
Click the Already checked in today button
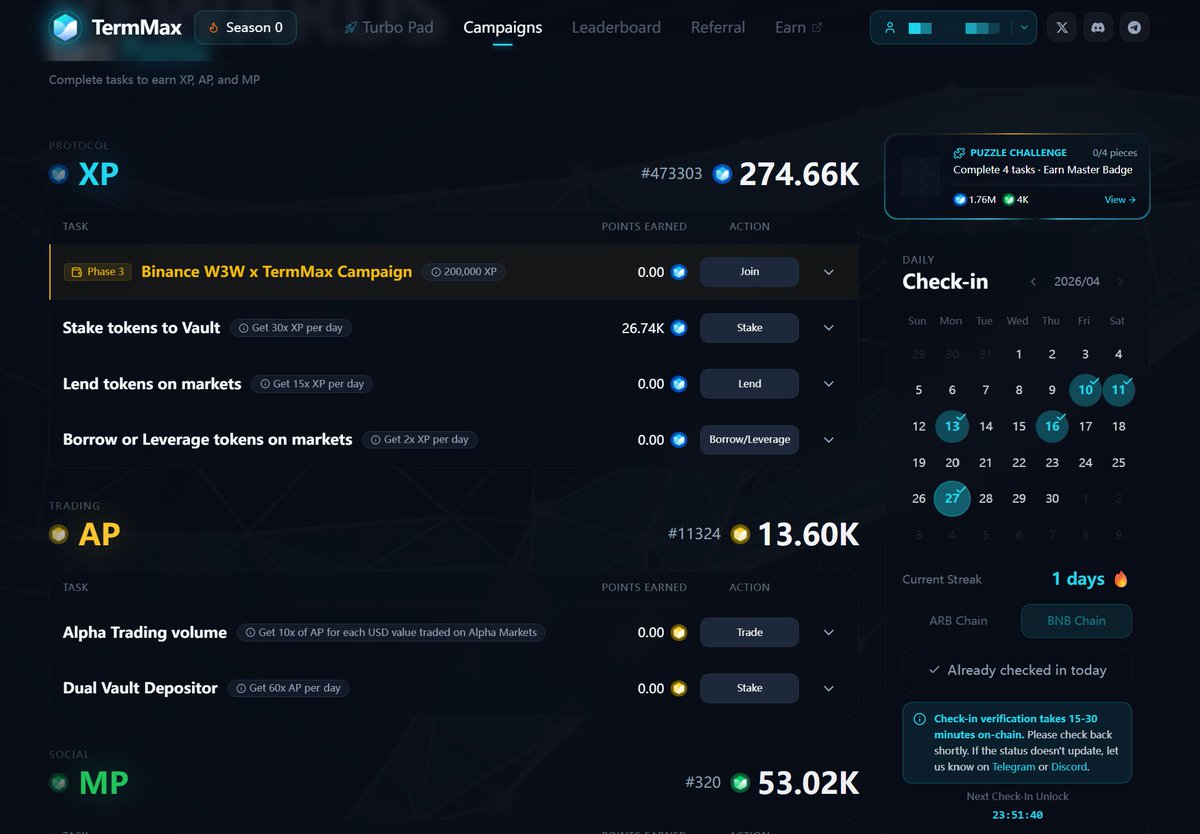[1017, 671]
